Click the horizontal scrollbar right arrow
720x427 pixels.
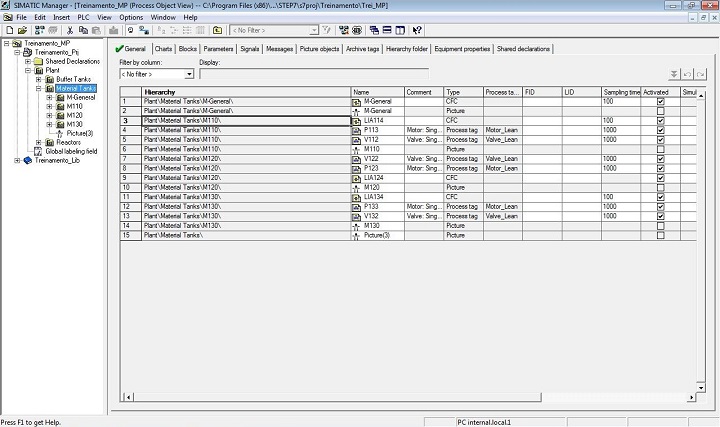(x=692, y=397)
